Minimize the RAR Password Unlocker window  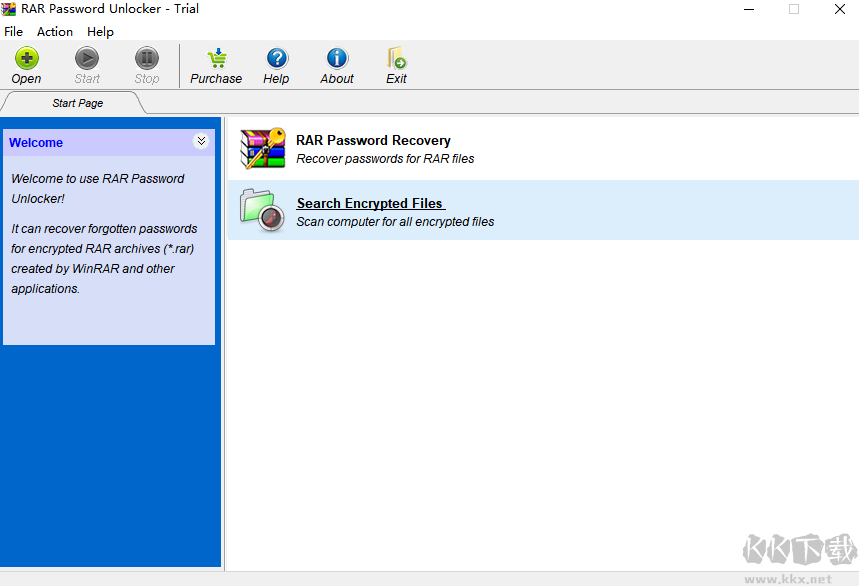[748, 9]
